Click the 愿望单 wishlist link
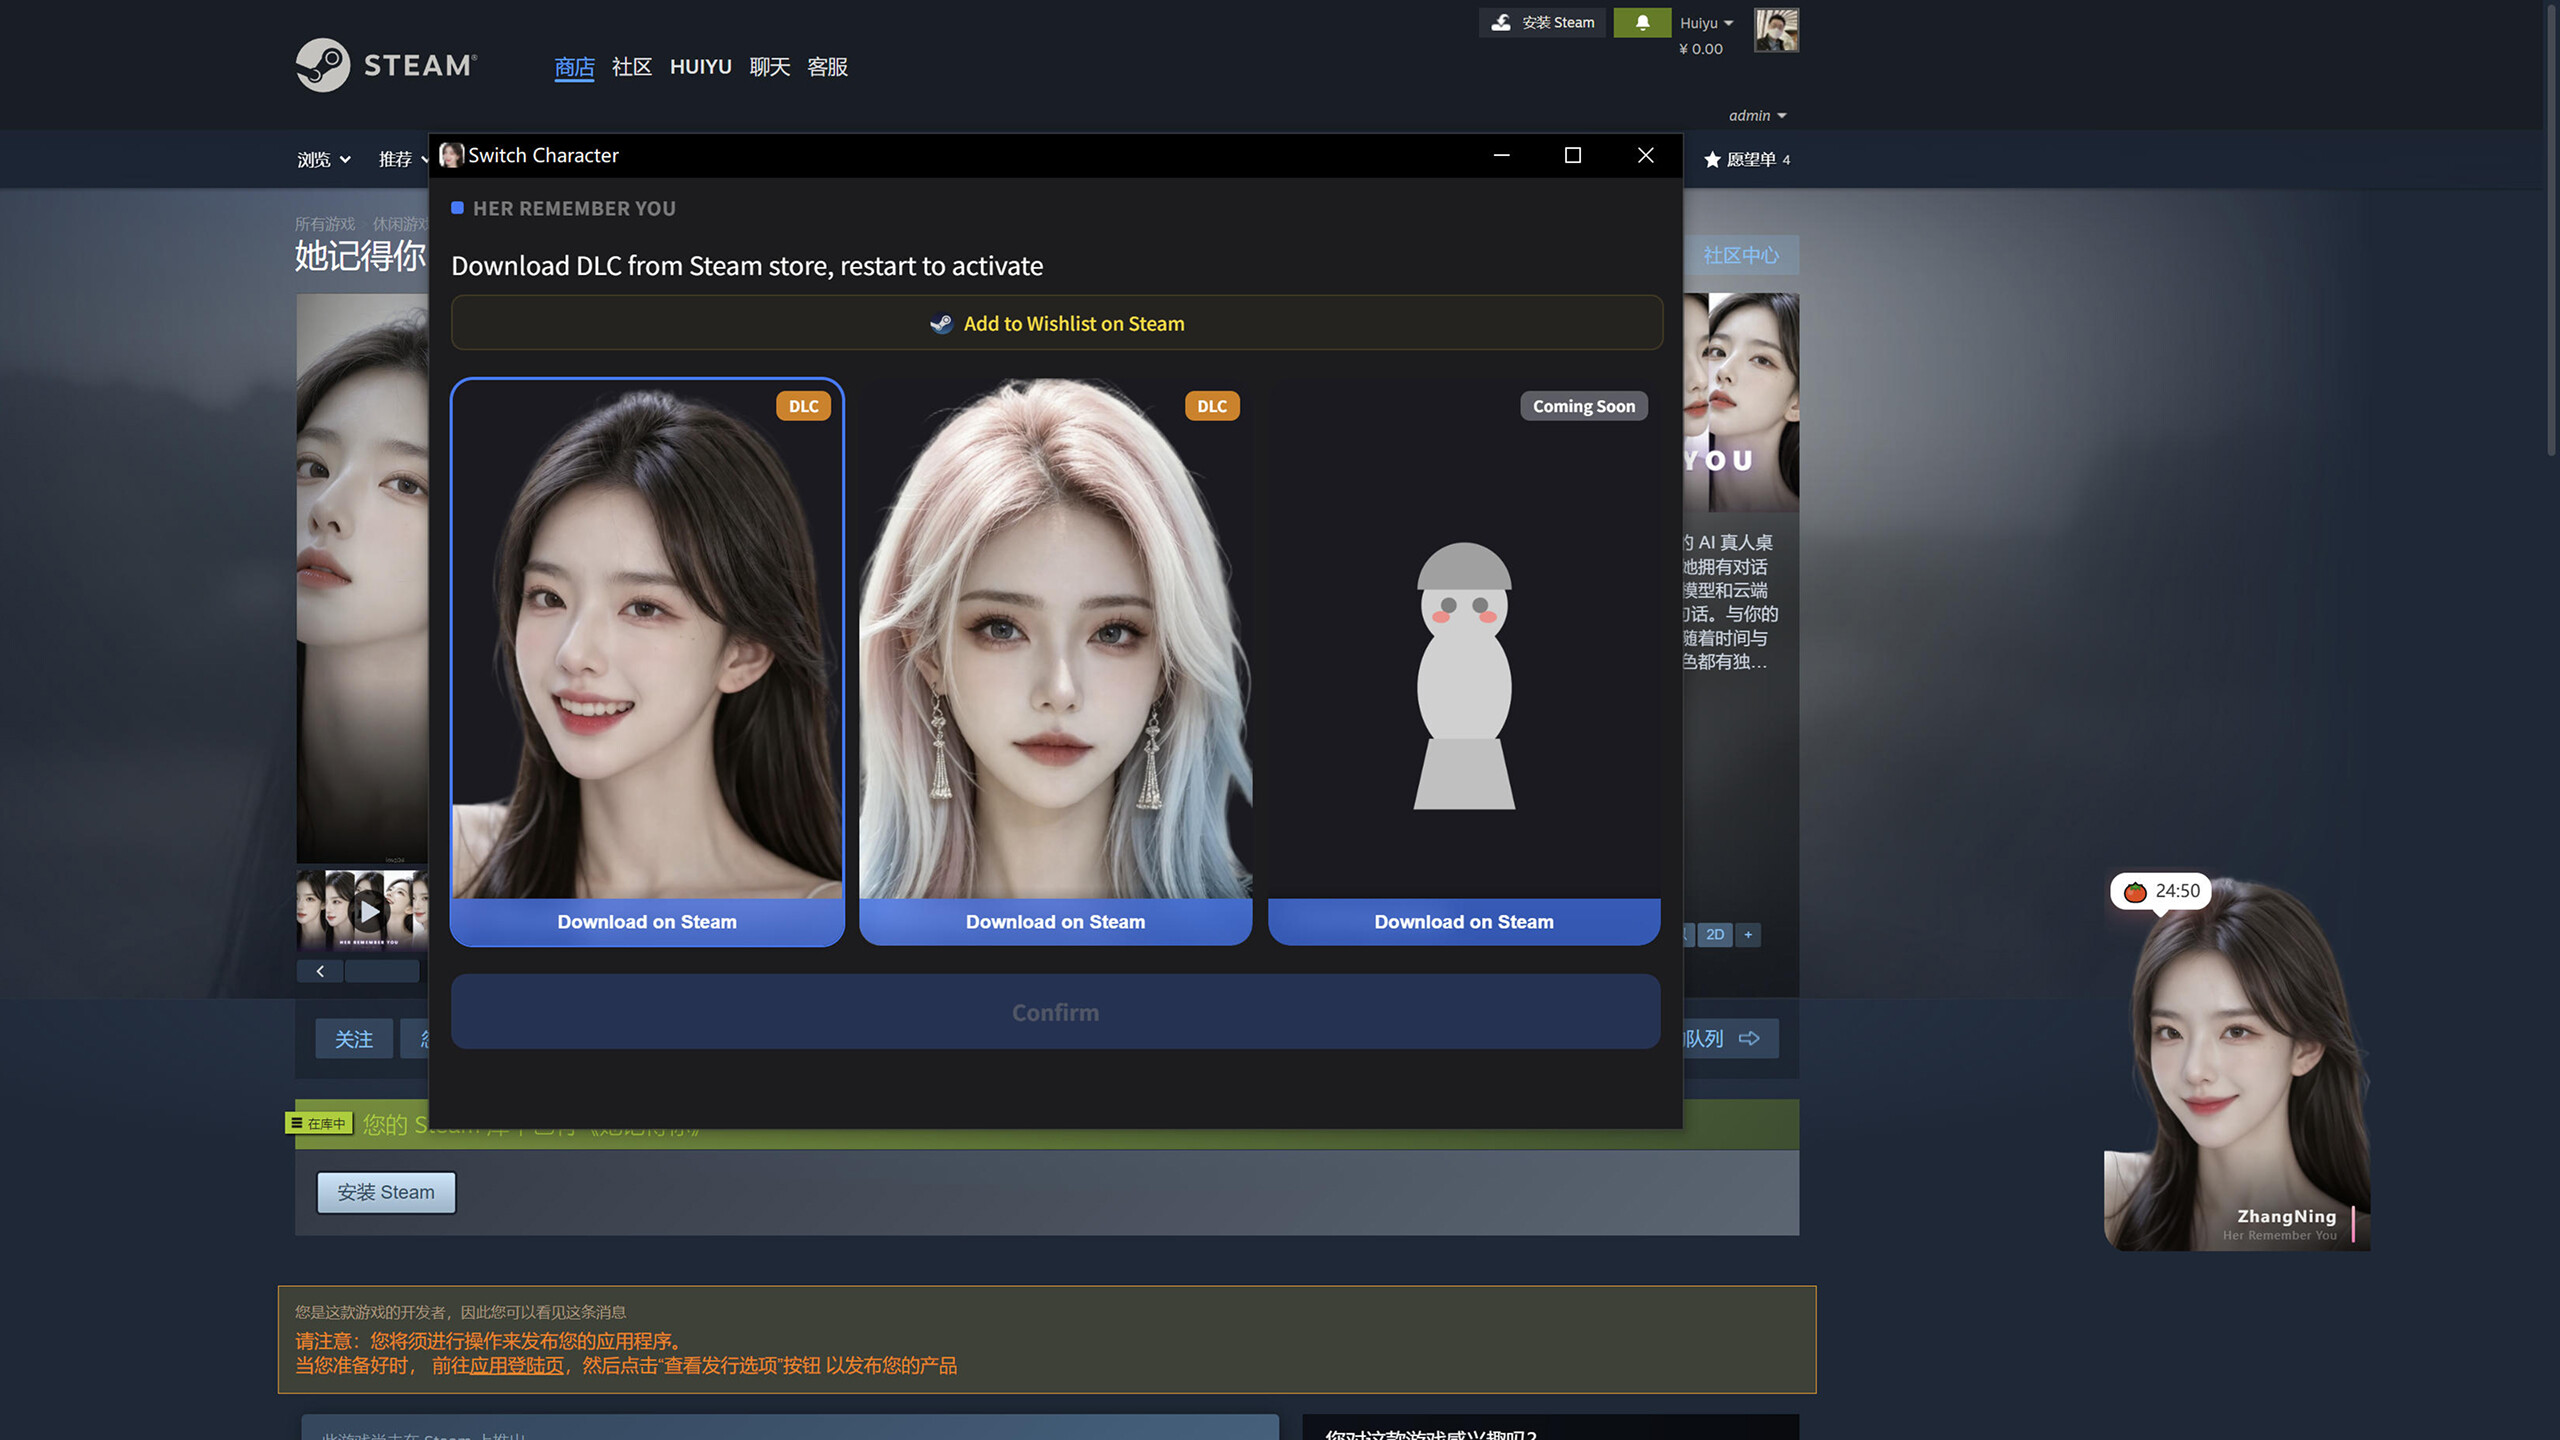 (x=1748, y=159)
